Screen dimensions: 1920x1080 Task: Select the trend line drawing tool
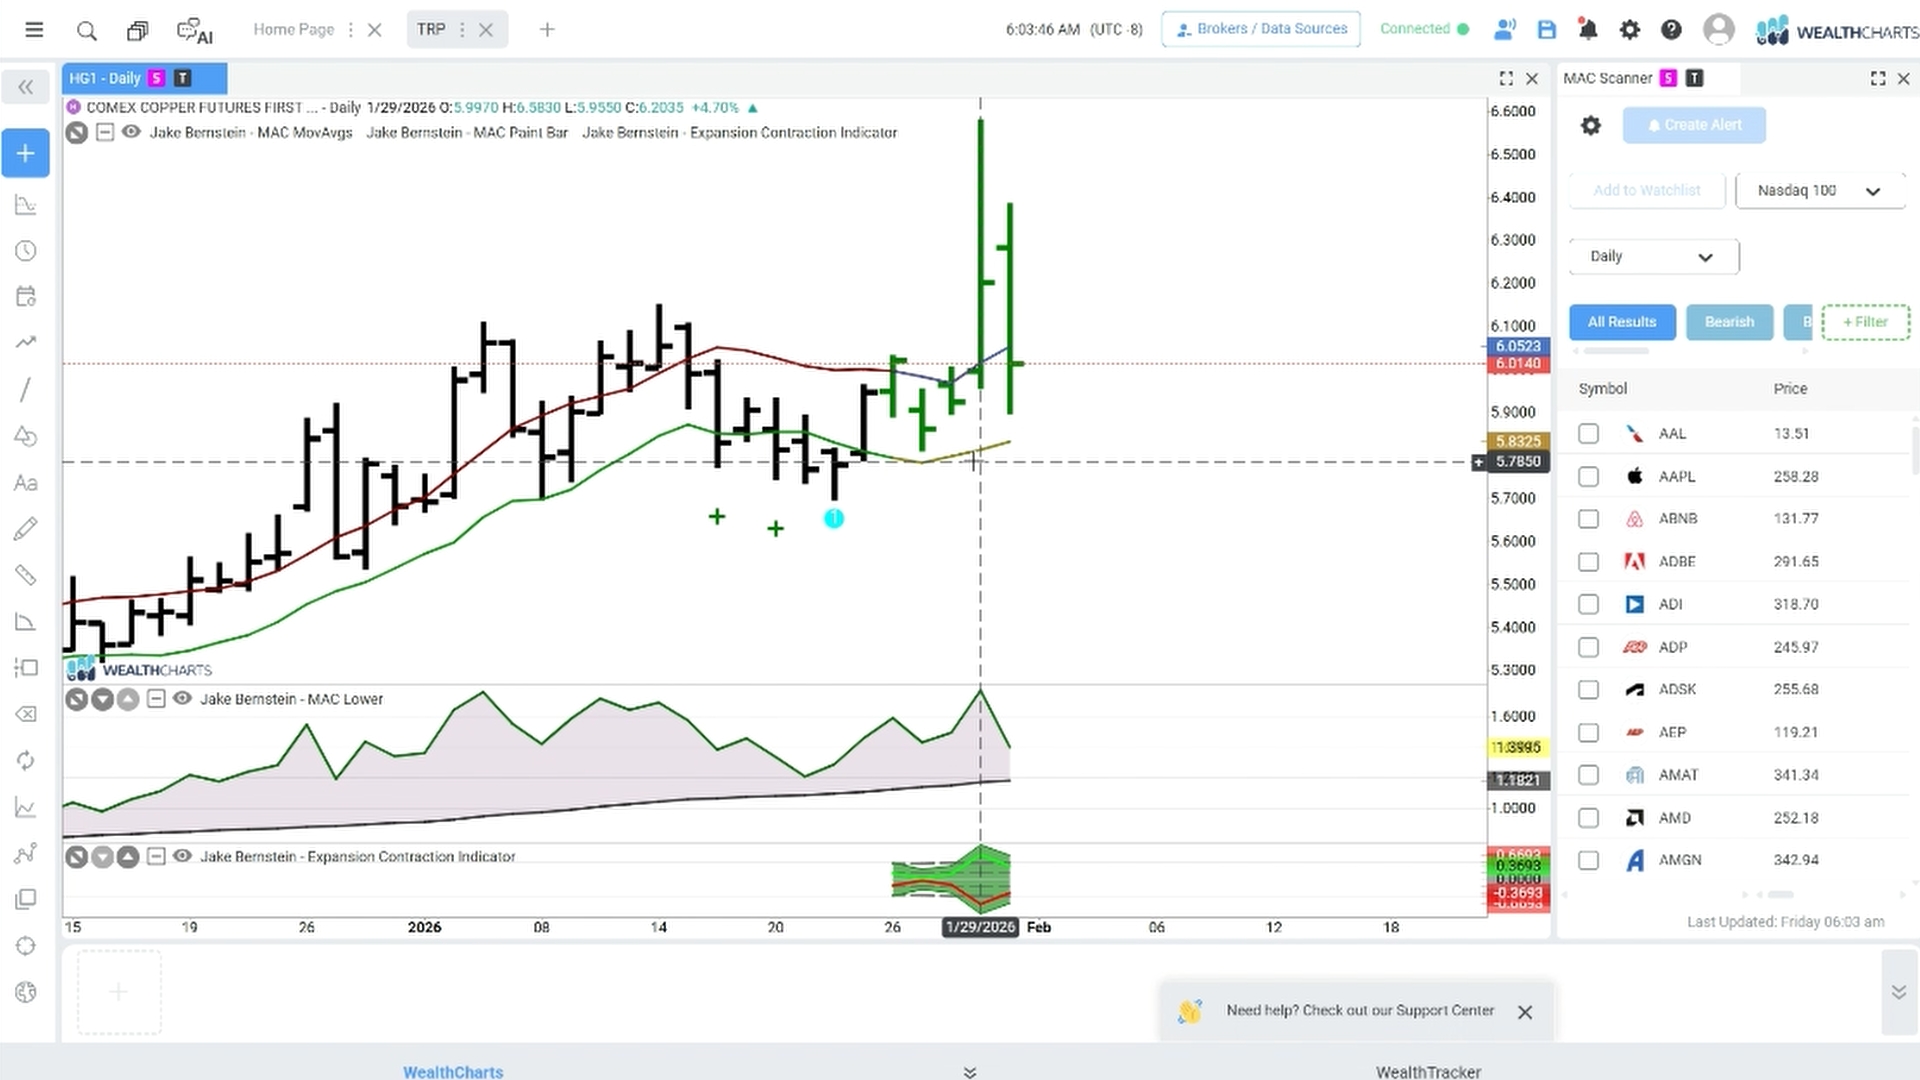point(26,389)
